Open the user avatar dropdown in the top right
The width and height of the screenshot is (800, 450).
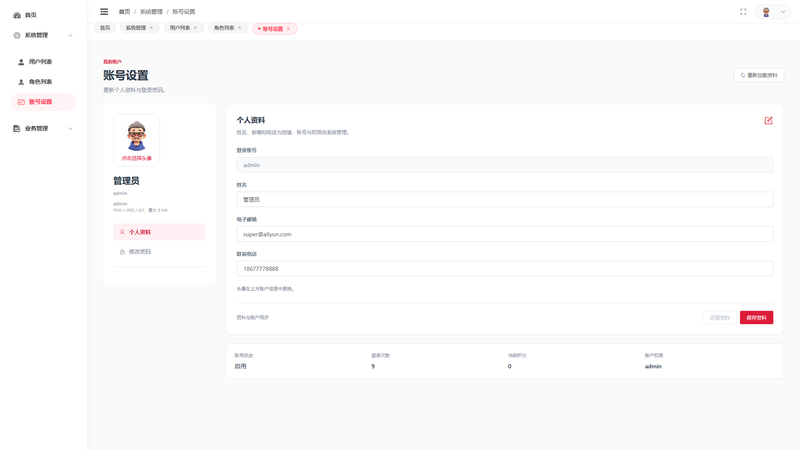point(773,12)
